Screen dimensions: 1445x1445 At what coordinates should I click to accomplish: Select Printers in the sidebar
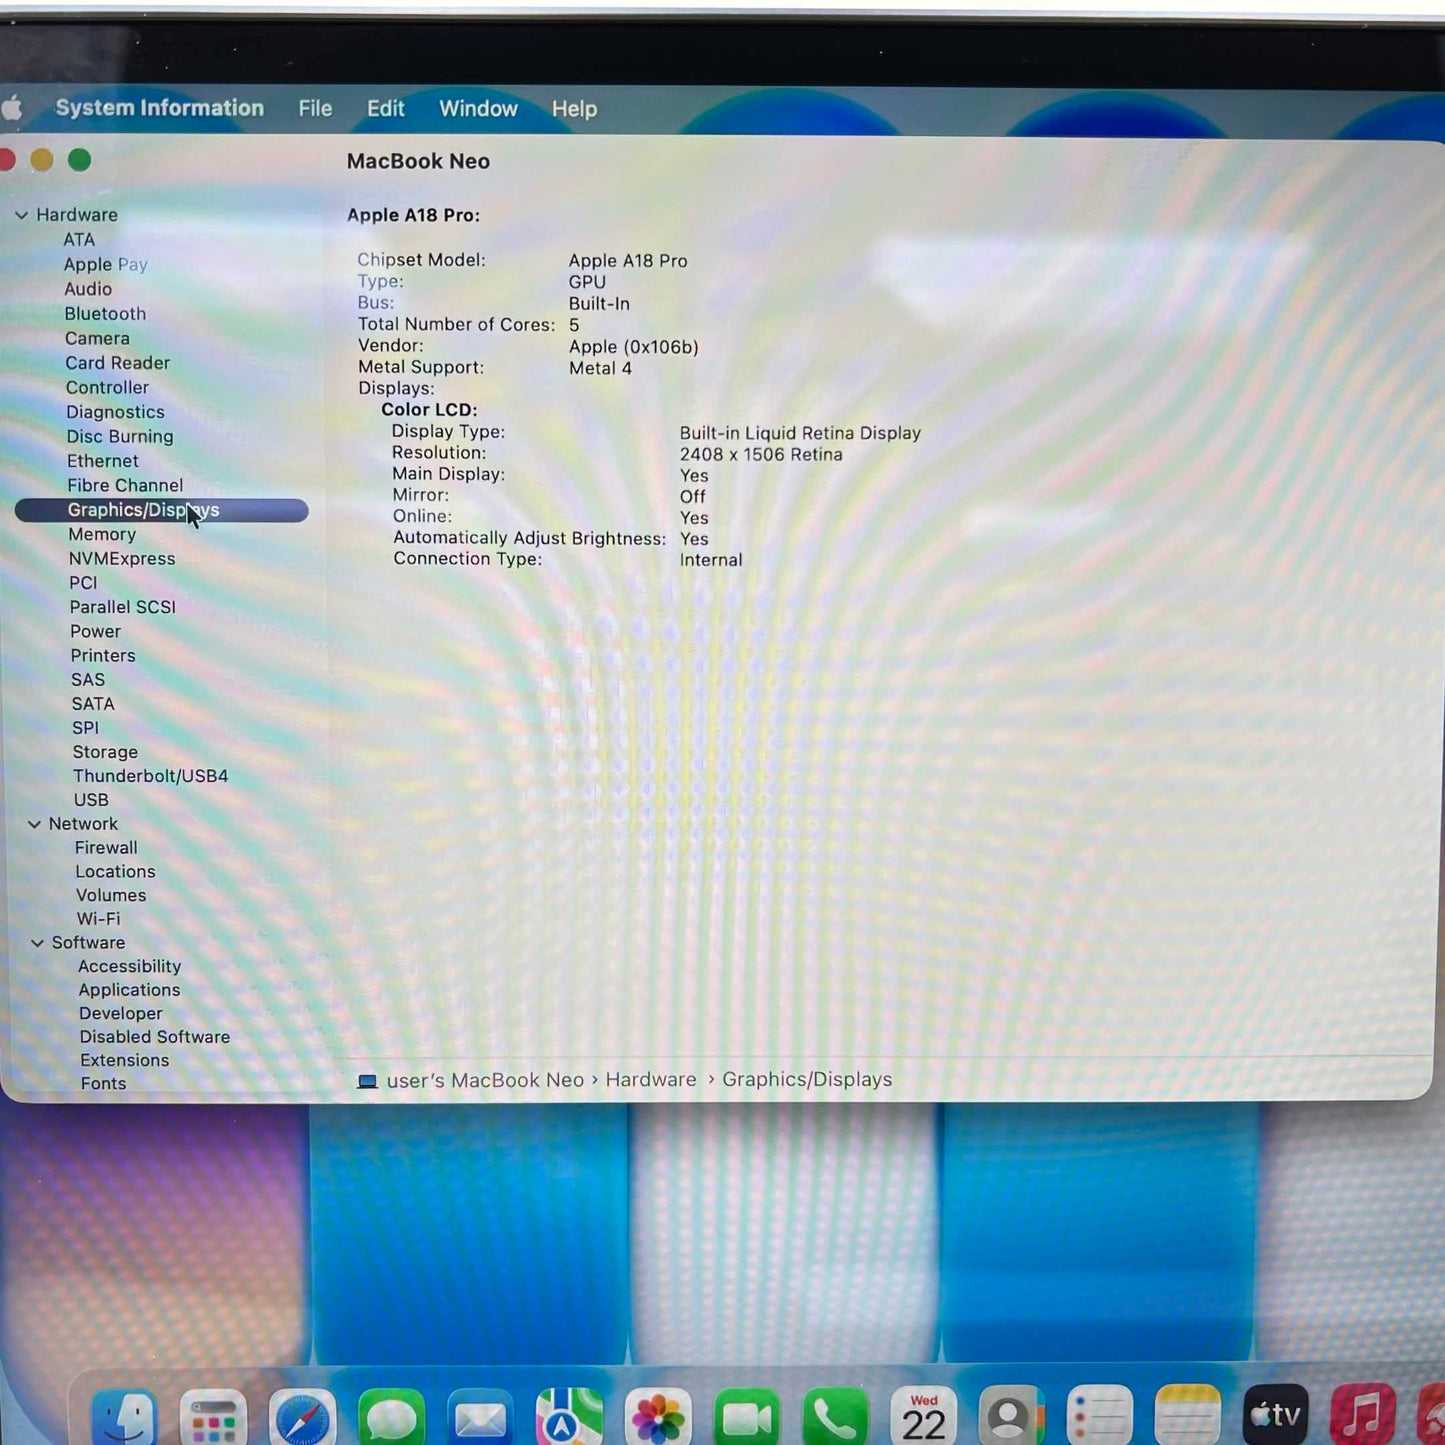103,656
